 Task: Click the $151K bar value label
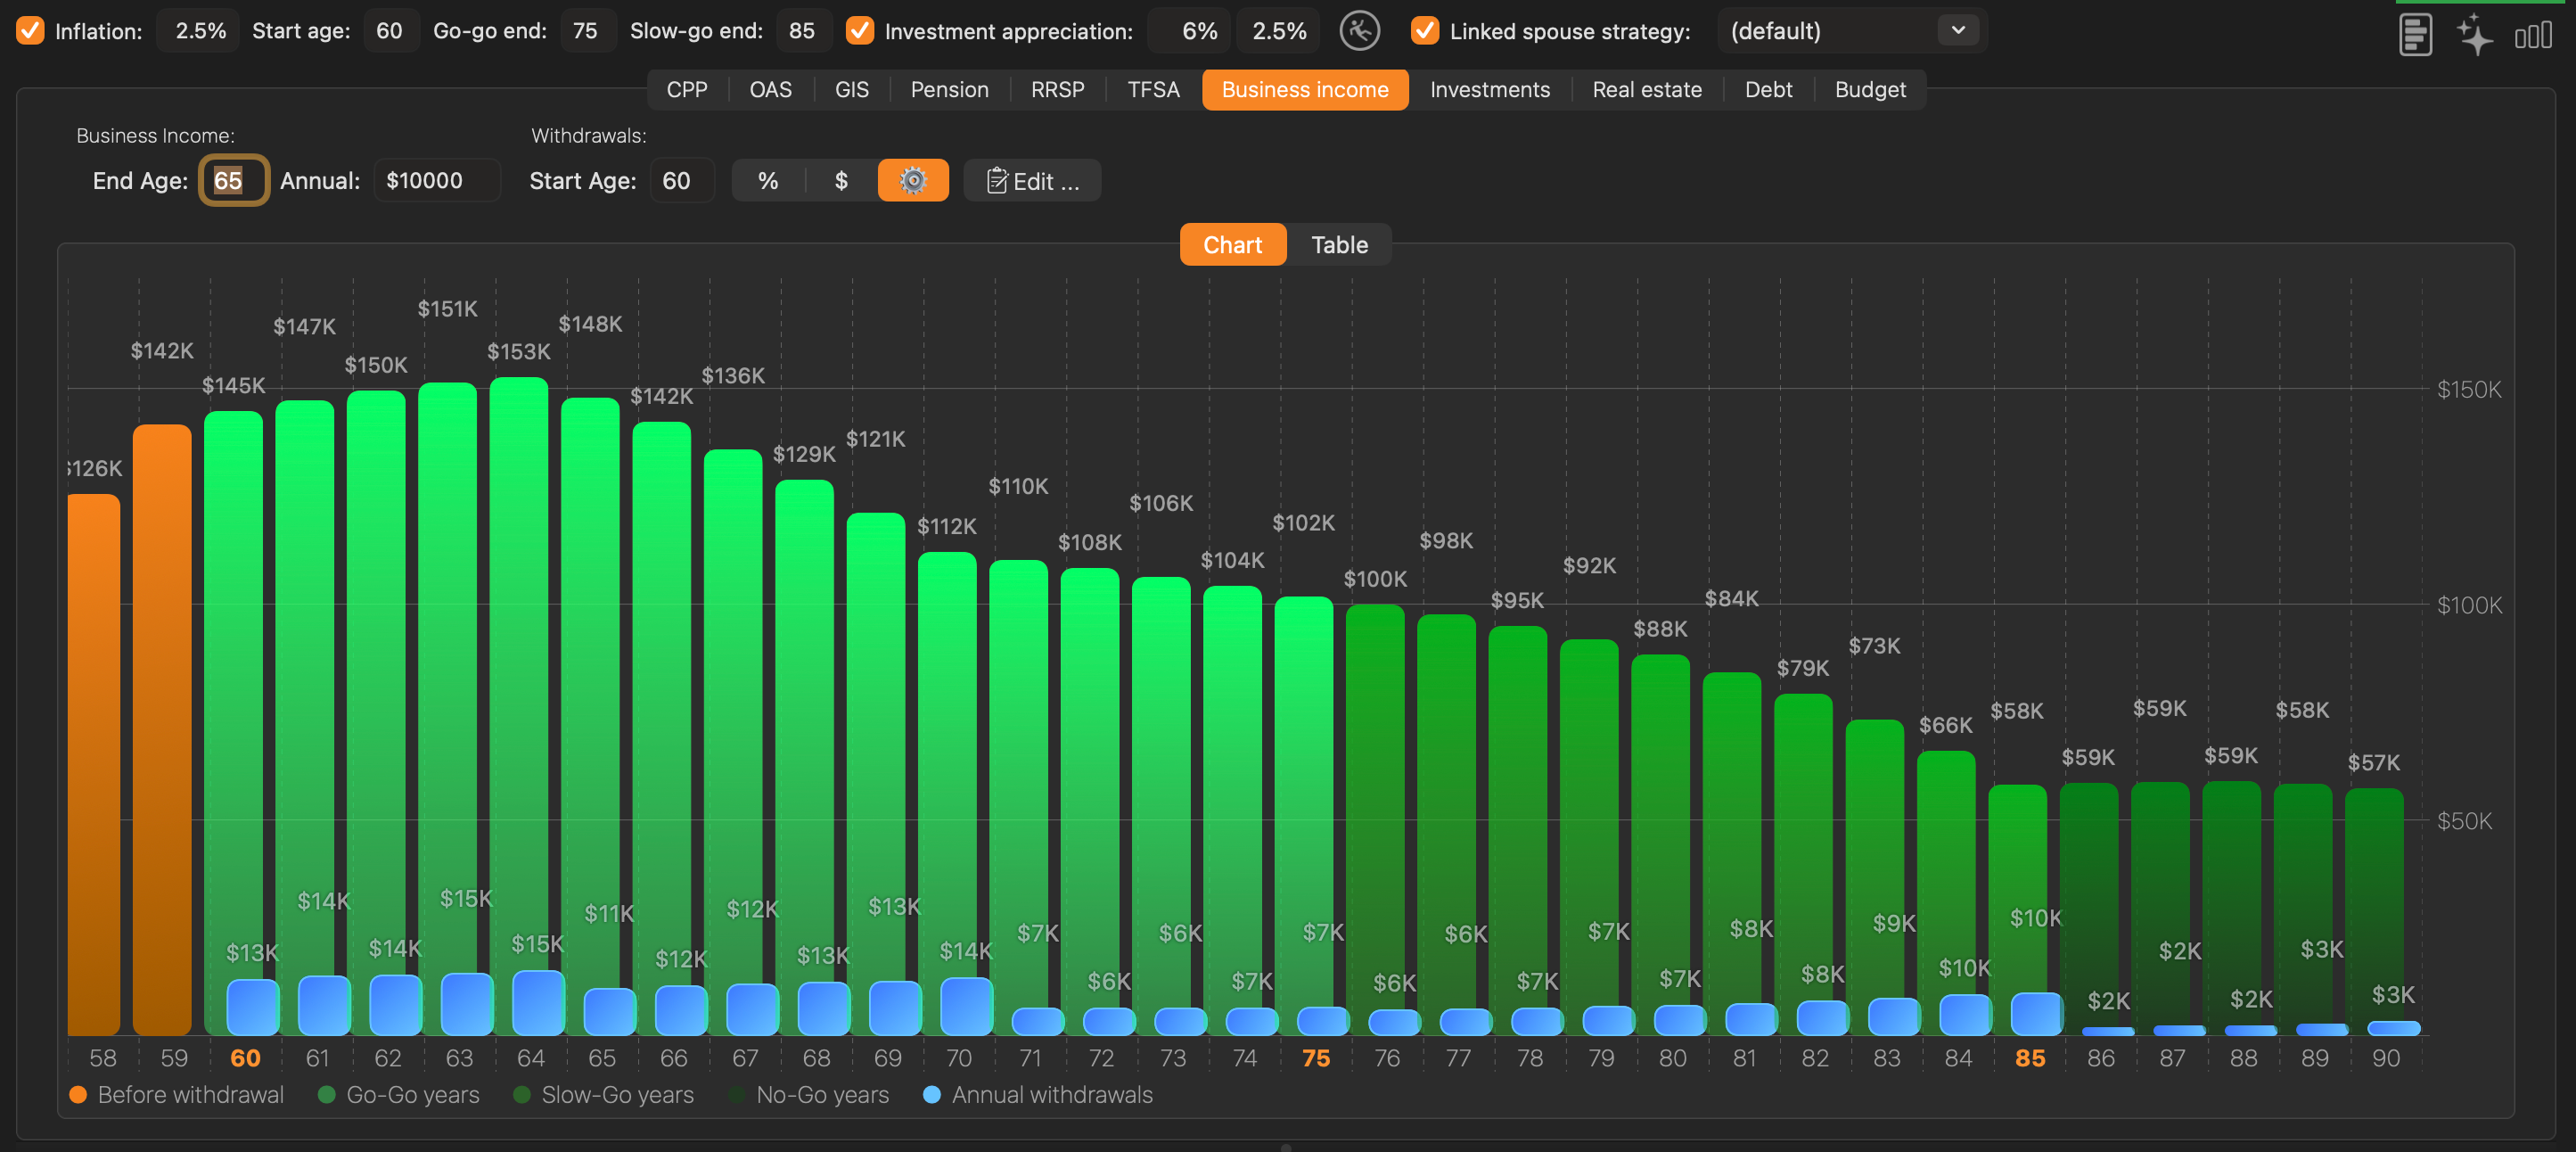447,309
